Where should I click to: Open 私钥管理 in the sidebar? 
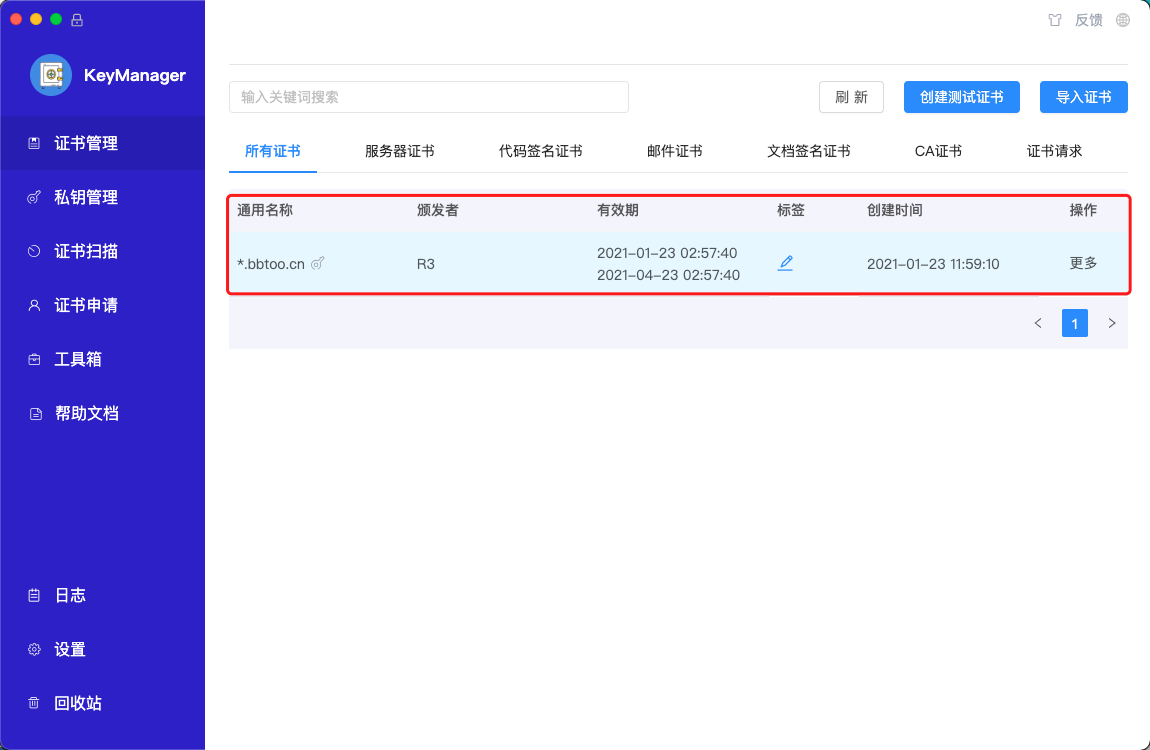point(86,197)
